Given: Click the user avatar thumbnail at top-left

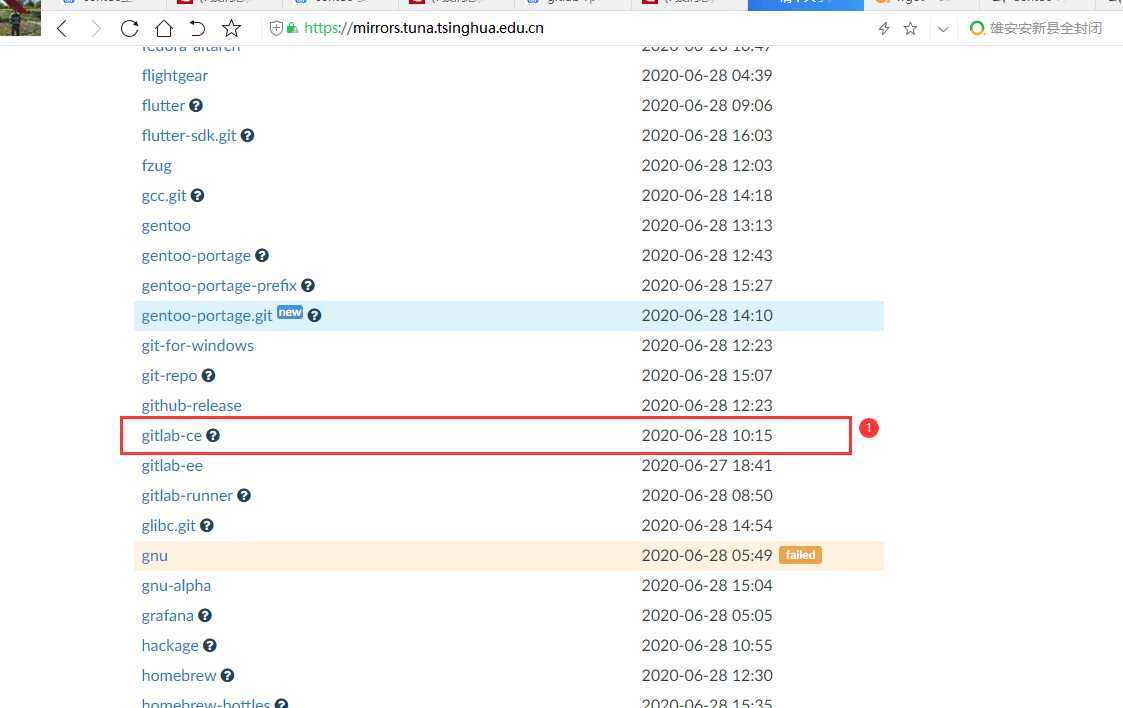Looking at the screenshot, I should tap(20, 18).
